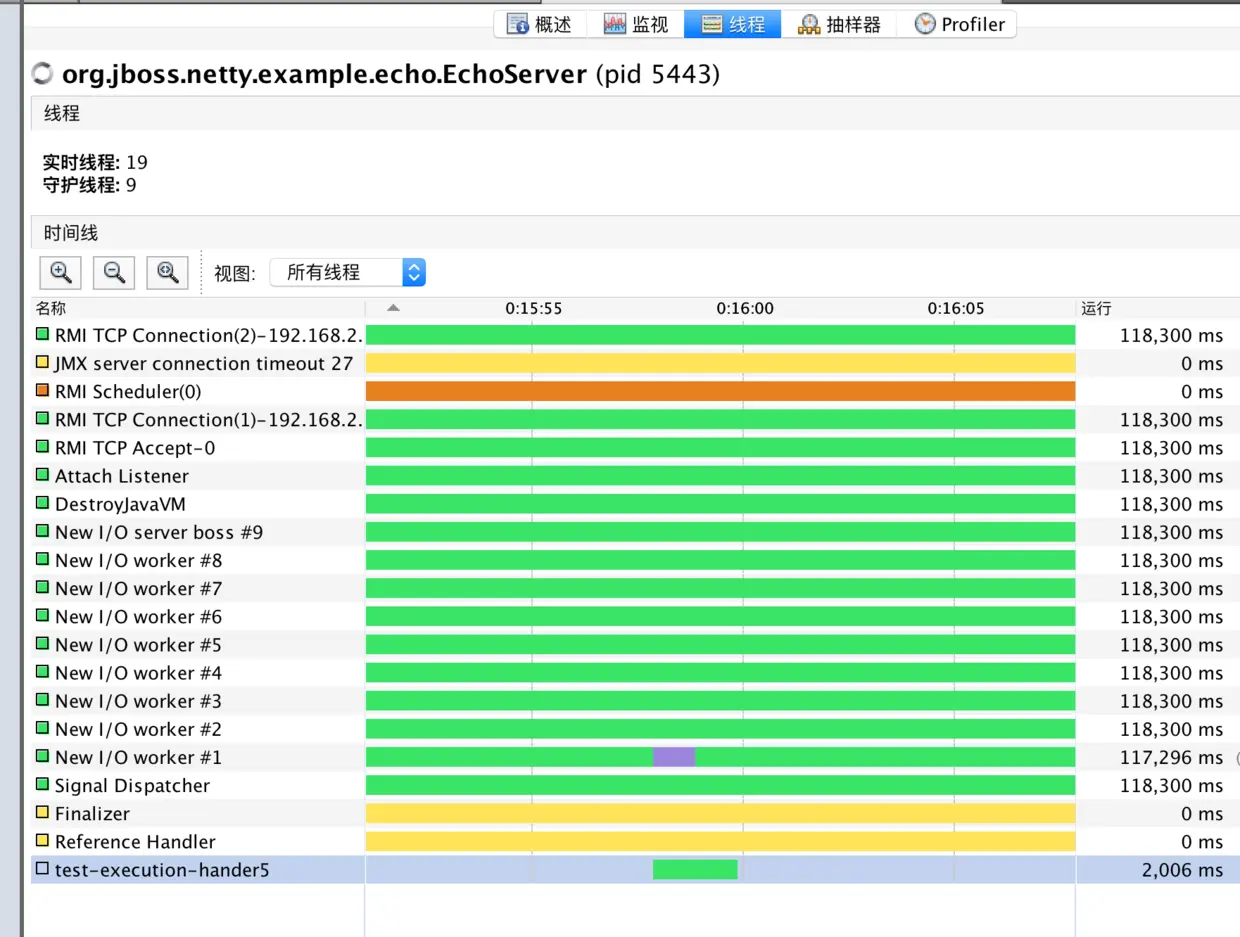Image resolution: width=1240 pixels, height=937 pixels.
Task: Click the yellow status icon beside Reference Handler
Action: click(42, 841)
